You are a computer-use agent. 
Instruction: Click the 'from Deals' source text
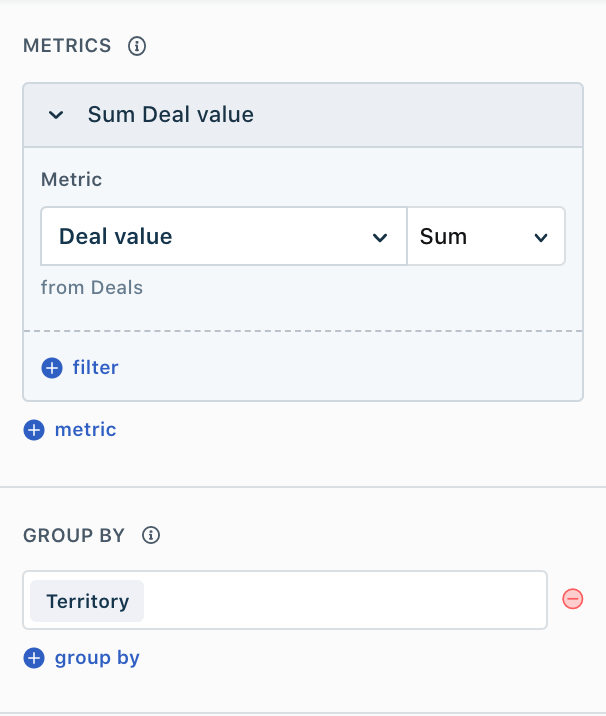[x=92, y=288]
